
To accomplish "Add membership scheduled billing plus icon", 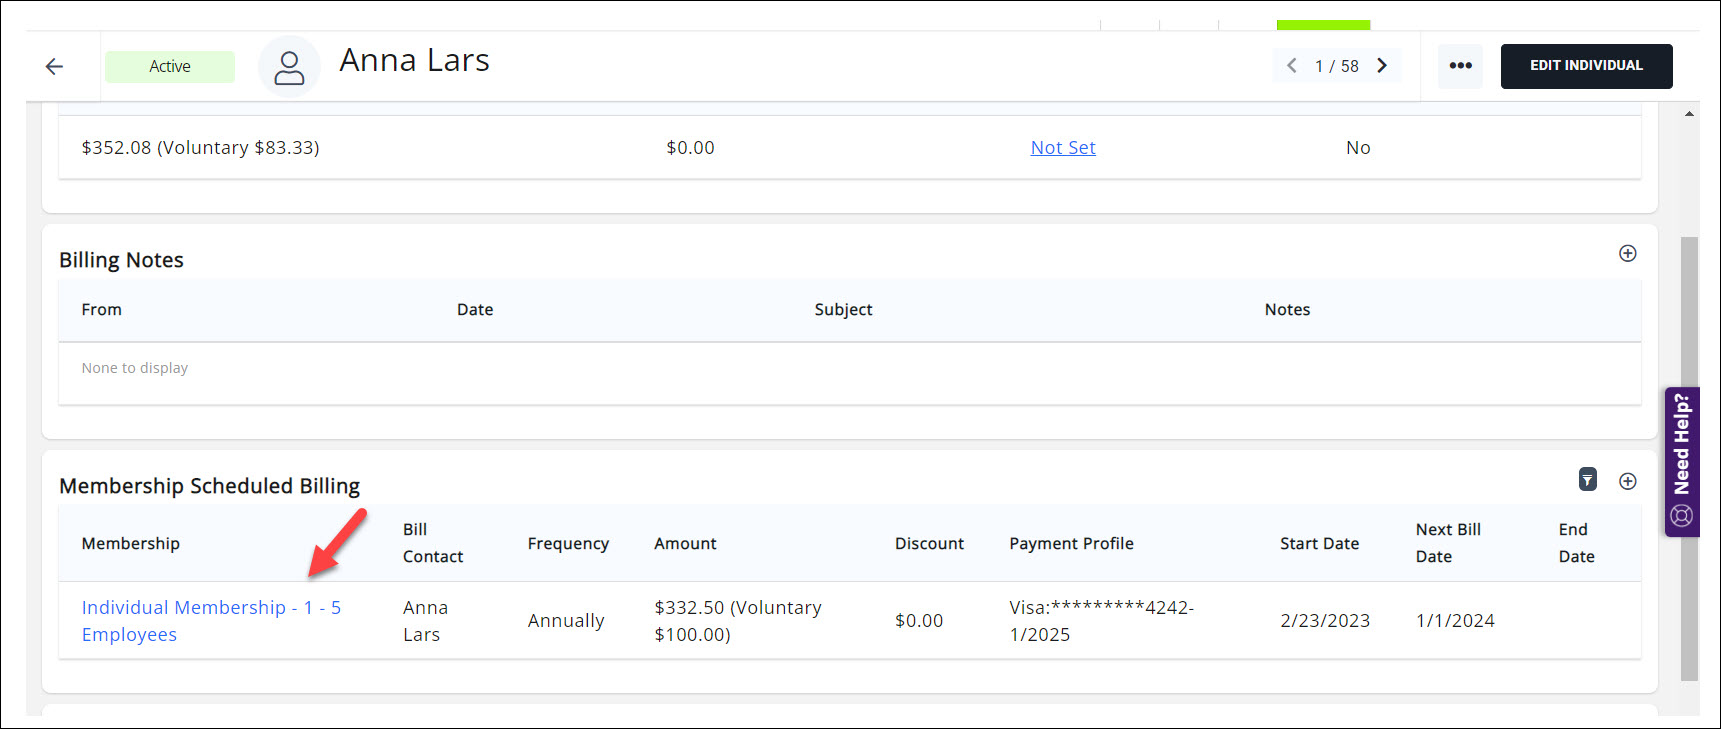I will point(1627,481).
